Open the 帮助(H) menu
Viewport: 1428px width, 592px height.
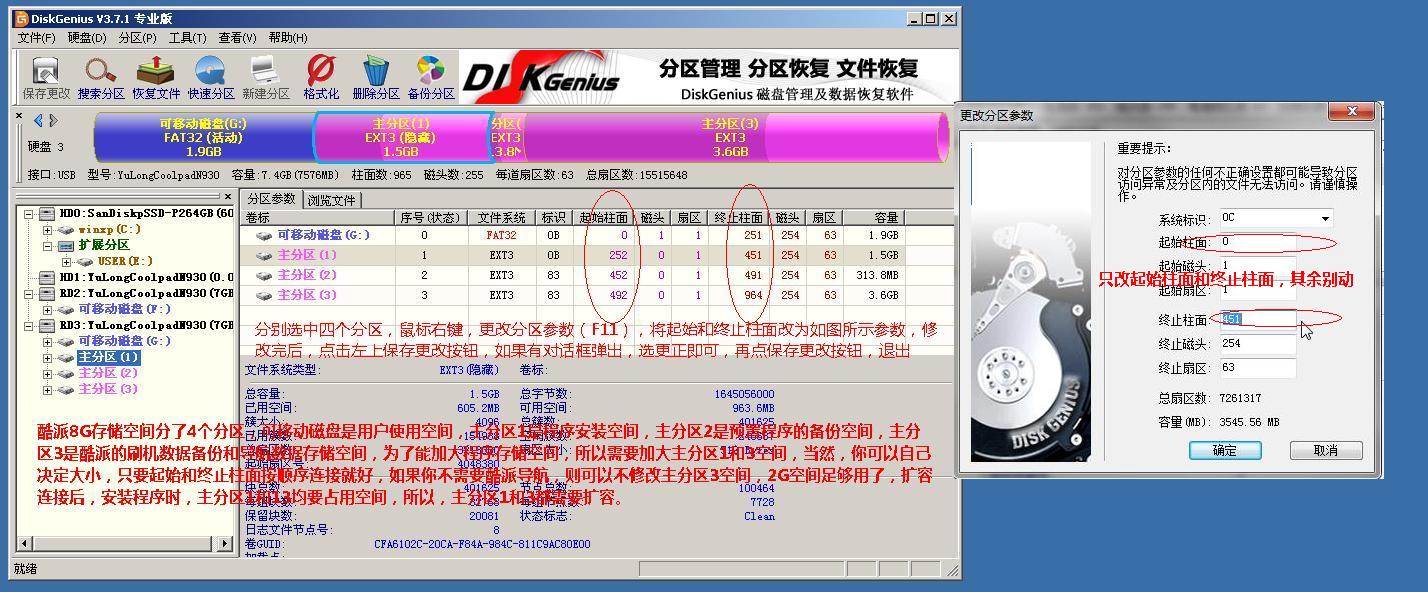pos(287,38)
